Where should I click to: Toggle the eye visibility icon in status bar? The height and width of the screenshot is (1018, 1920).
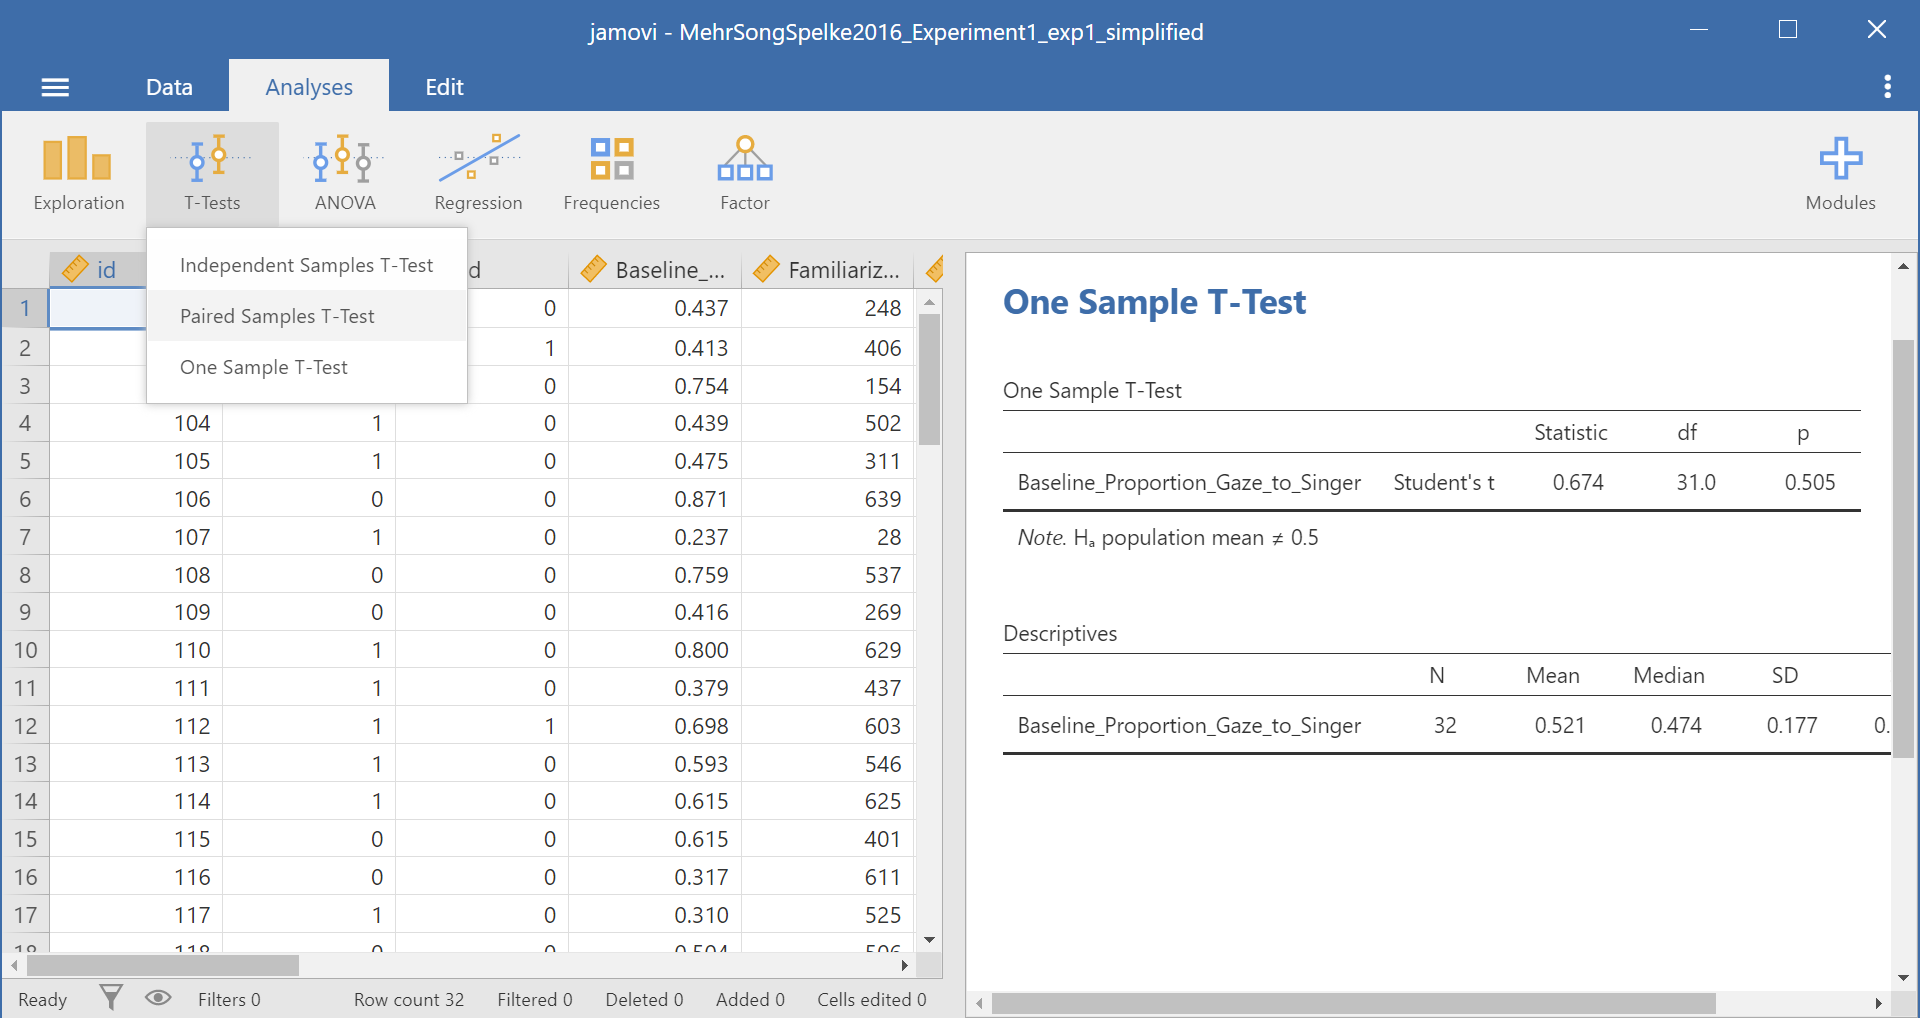tap(158, 998)
